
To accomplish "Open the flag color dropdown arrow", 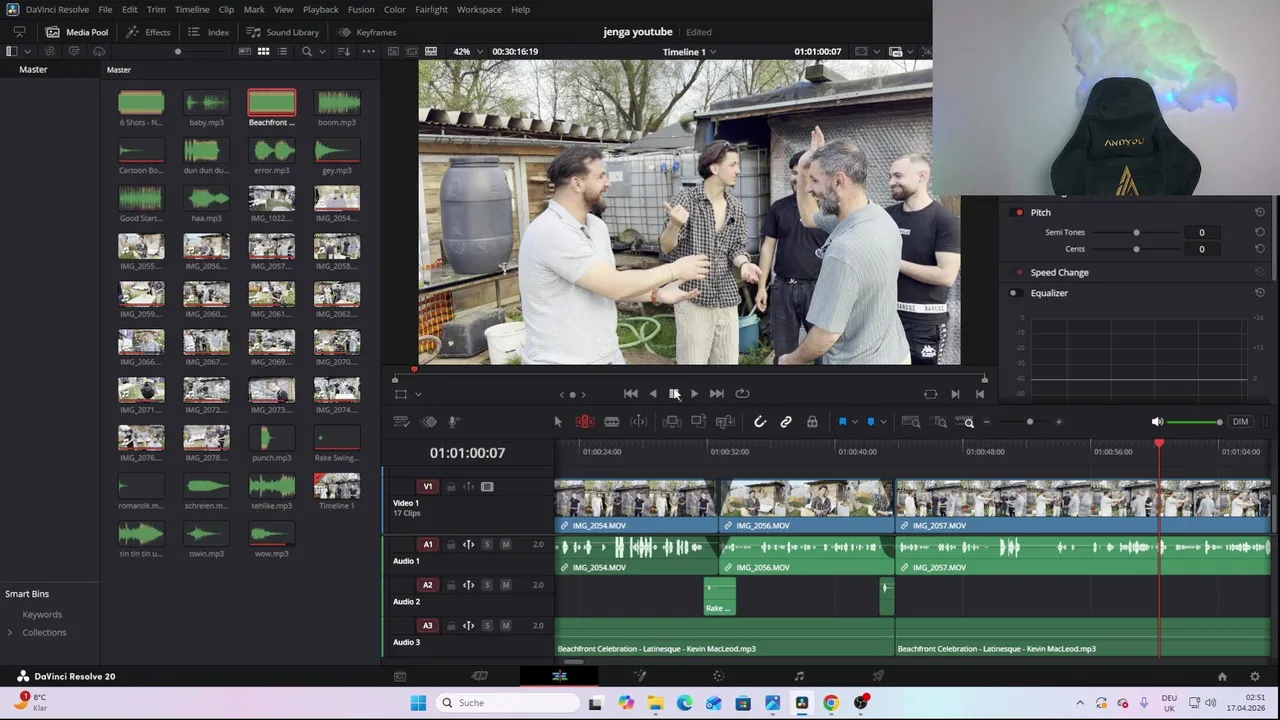I will [854, 422].
